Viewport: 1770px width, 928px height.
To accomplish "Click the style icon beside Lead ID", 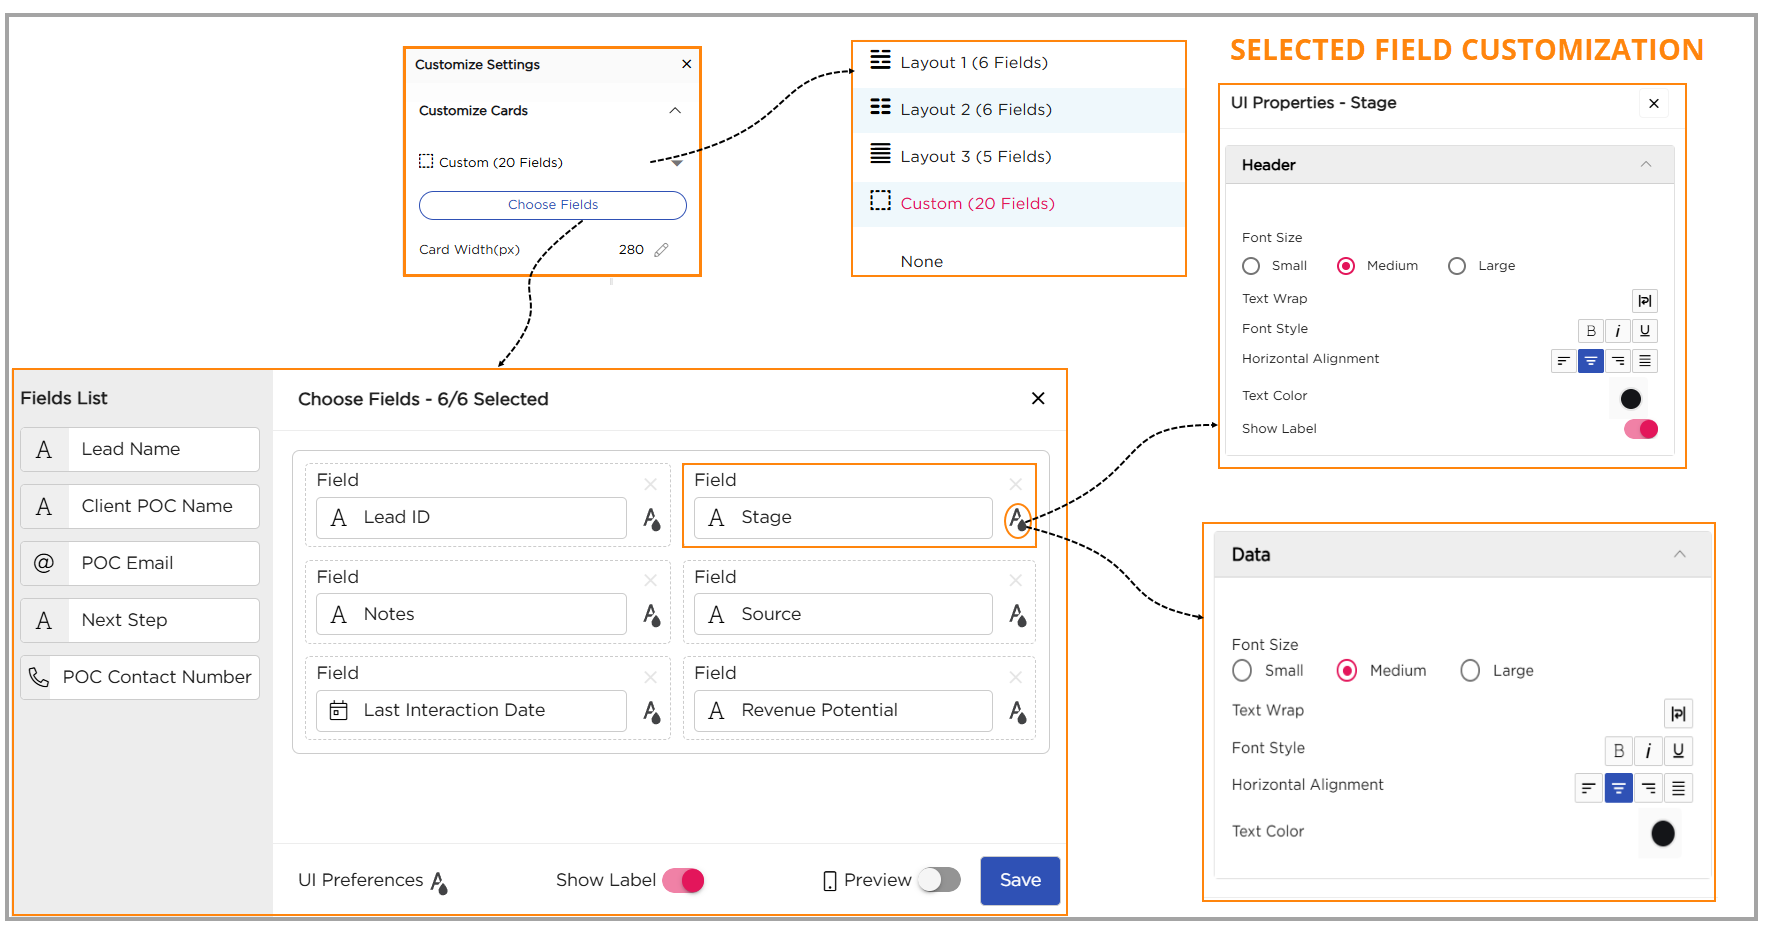I will coord(651,519).
